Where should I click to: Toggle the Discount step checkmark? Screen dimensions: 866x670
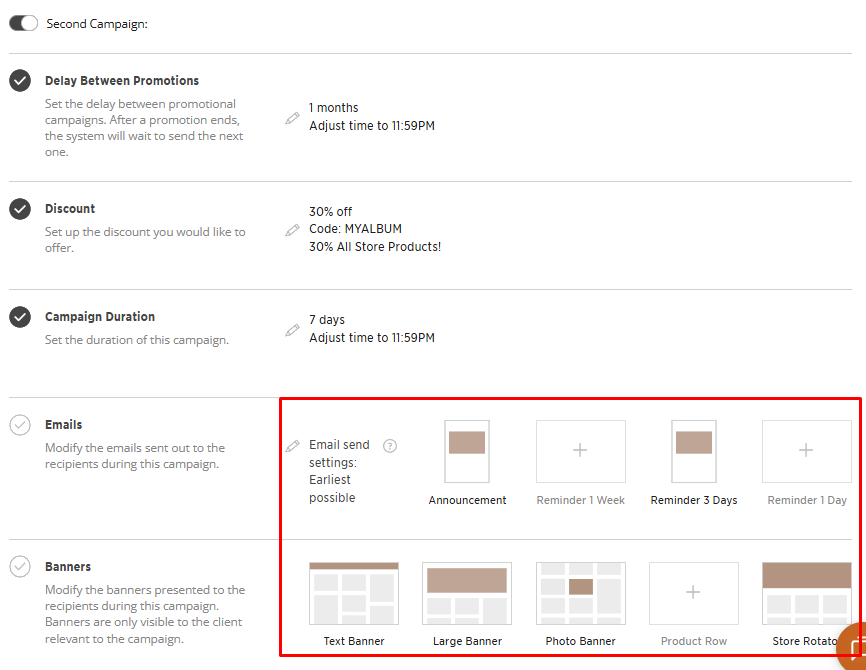click(x=20, y=209)
